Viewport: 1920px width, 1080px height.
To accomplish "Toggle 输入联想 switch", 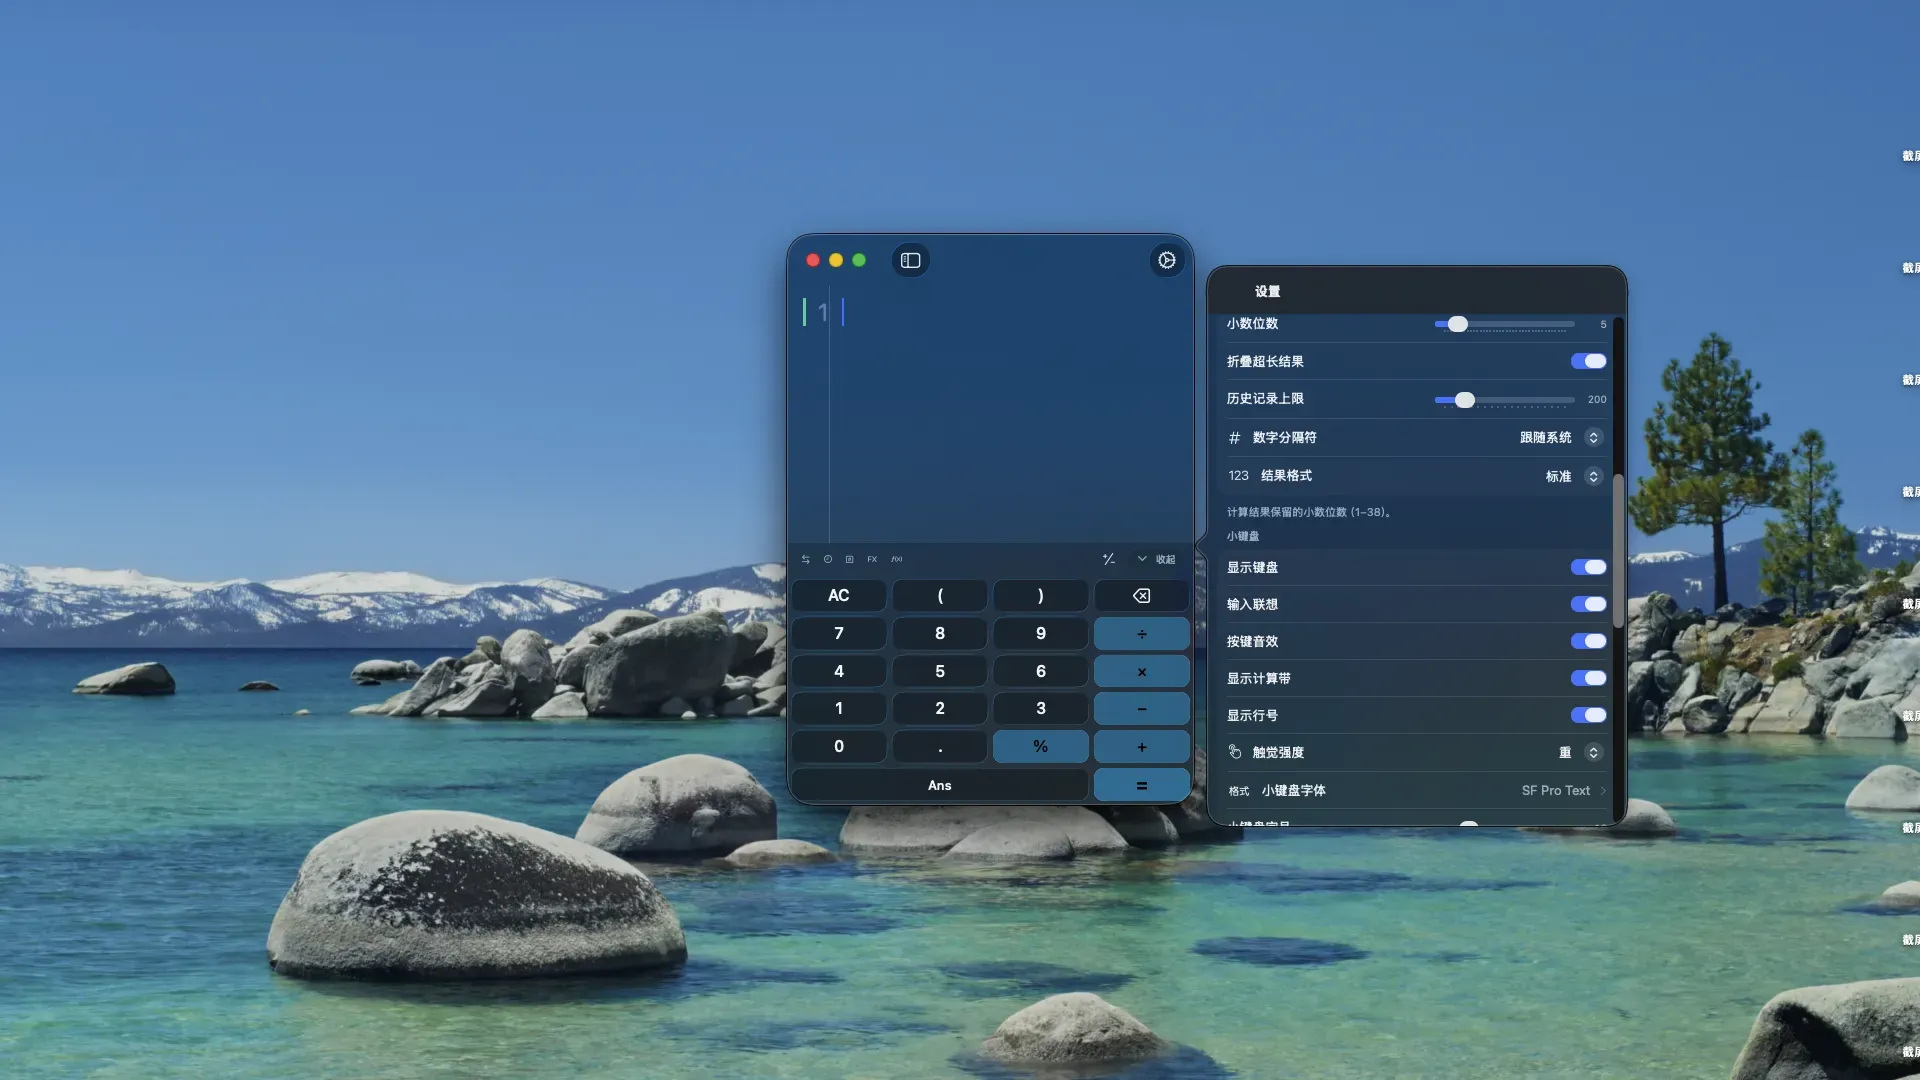I will tap(1588, 604).
